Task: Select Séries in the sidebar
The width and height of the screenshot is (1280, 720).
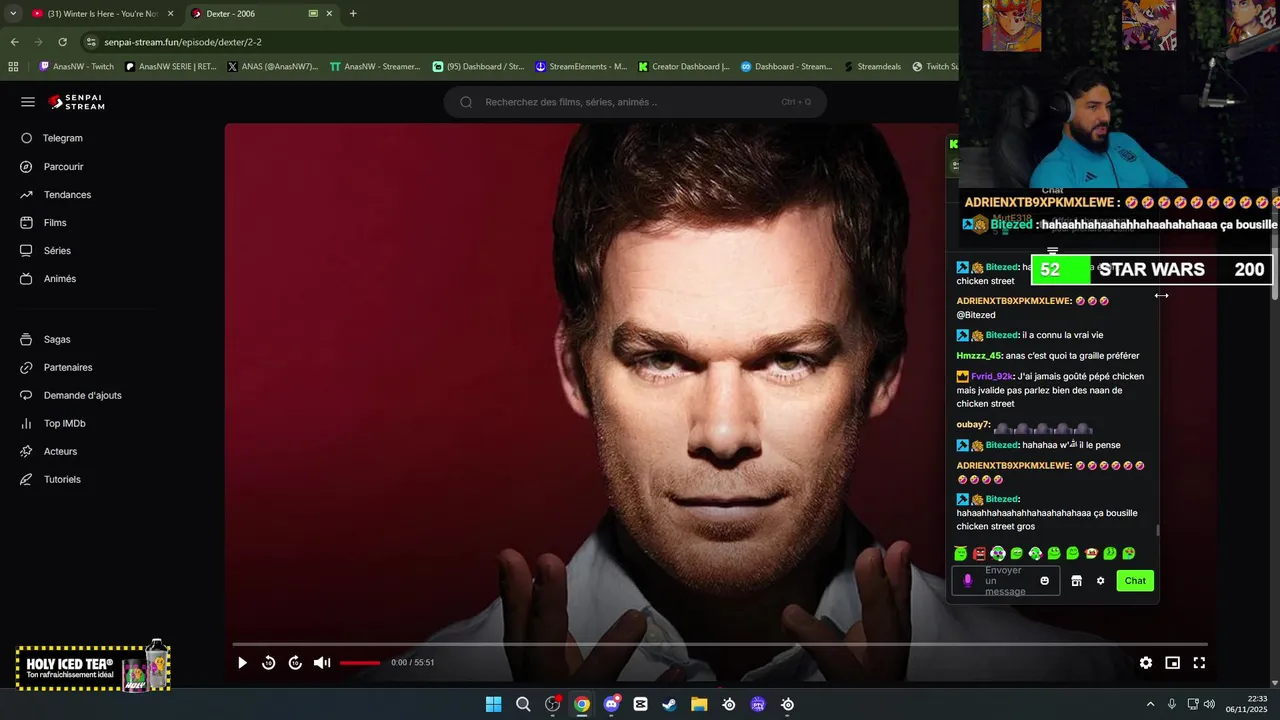Action: (x=46, y=251)
